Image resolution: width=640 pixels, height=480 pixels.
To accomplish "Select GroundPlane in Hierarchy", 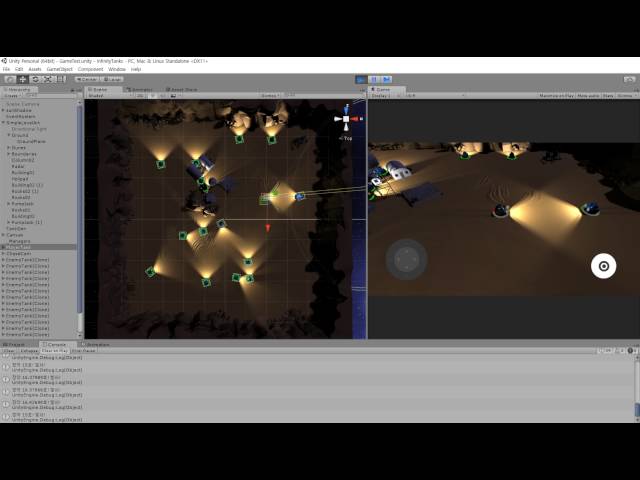I will pyautogui.click(x=31, y=142).
